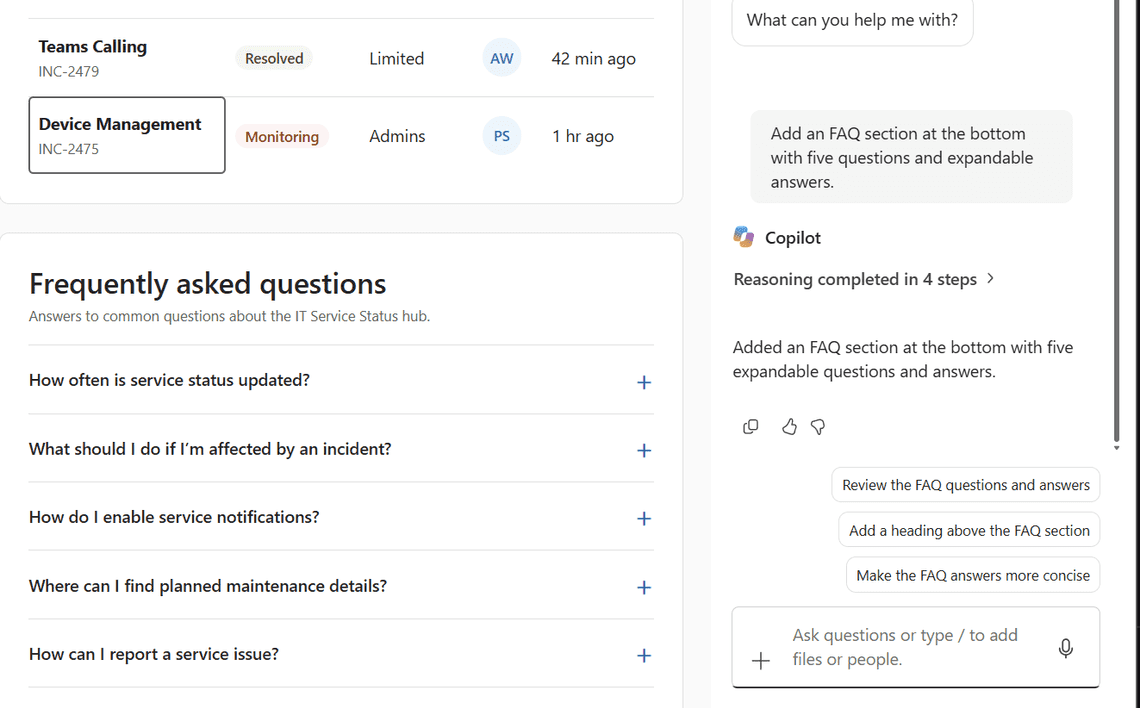Click the 'Add an FAQ section' user message
This screenshot has width=1140, height=708.
coord(911,157)
